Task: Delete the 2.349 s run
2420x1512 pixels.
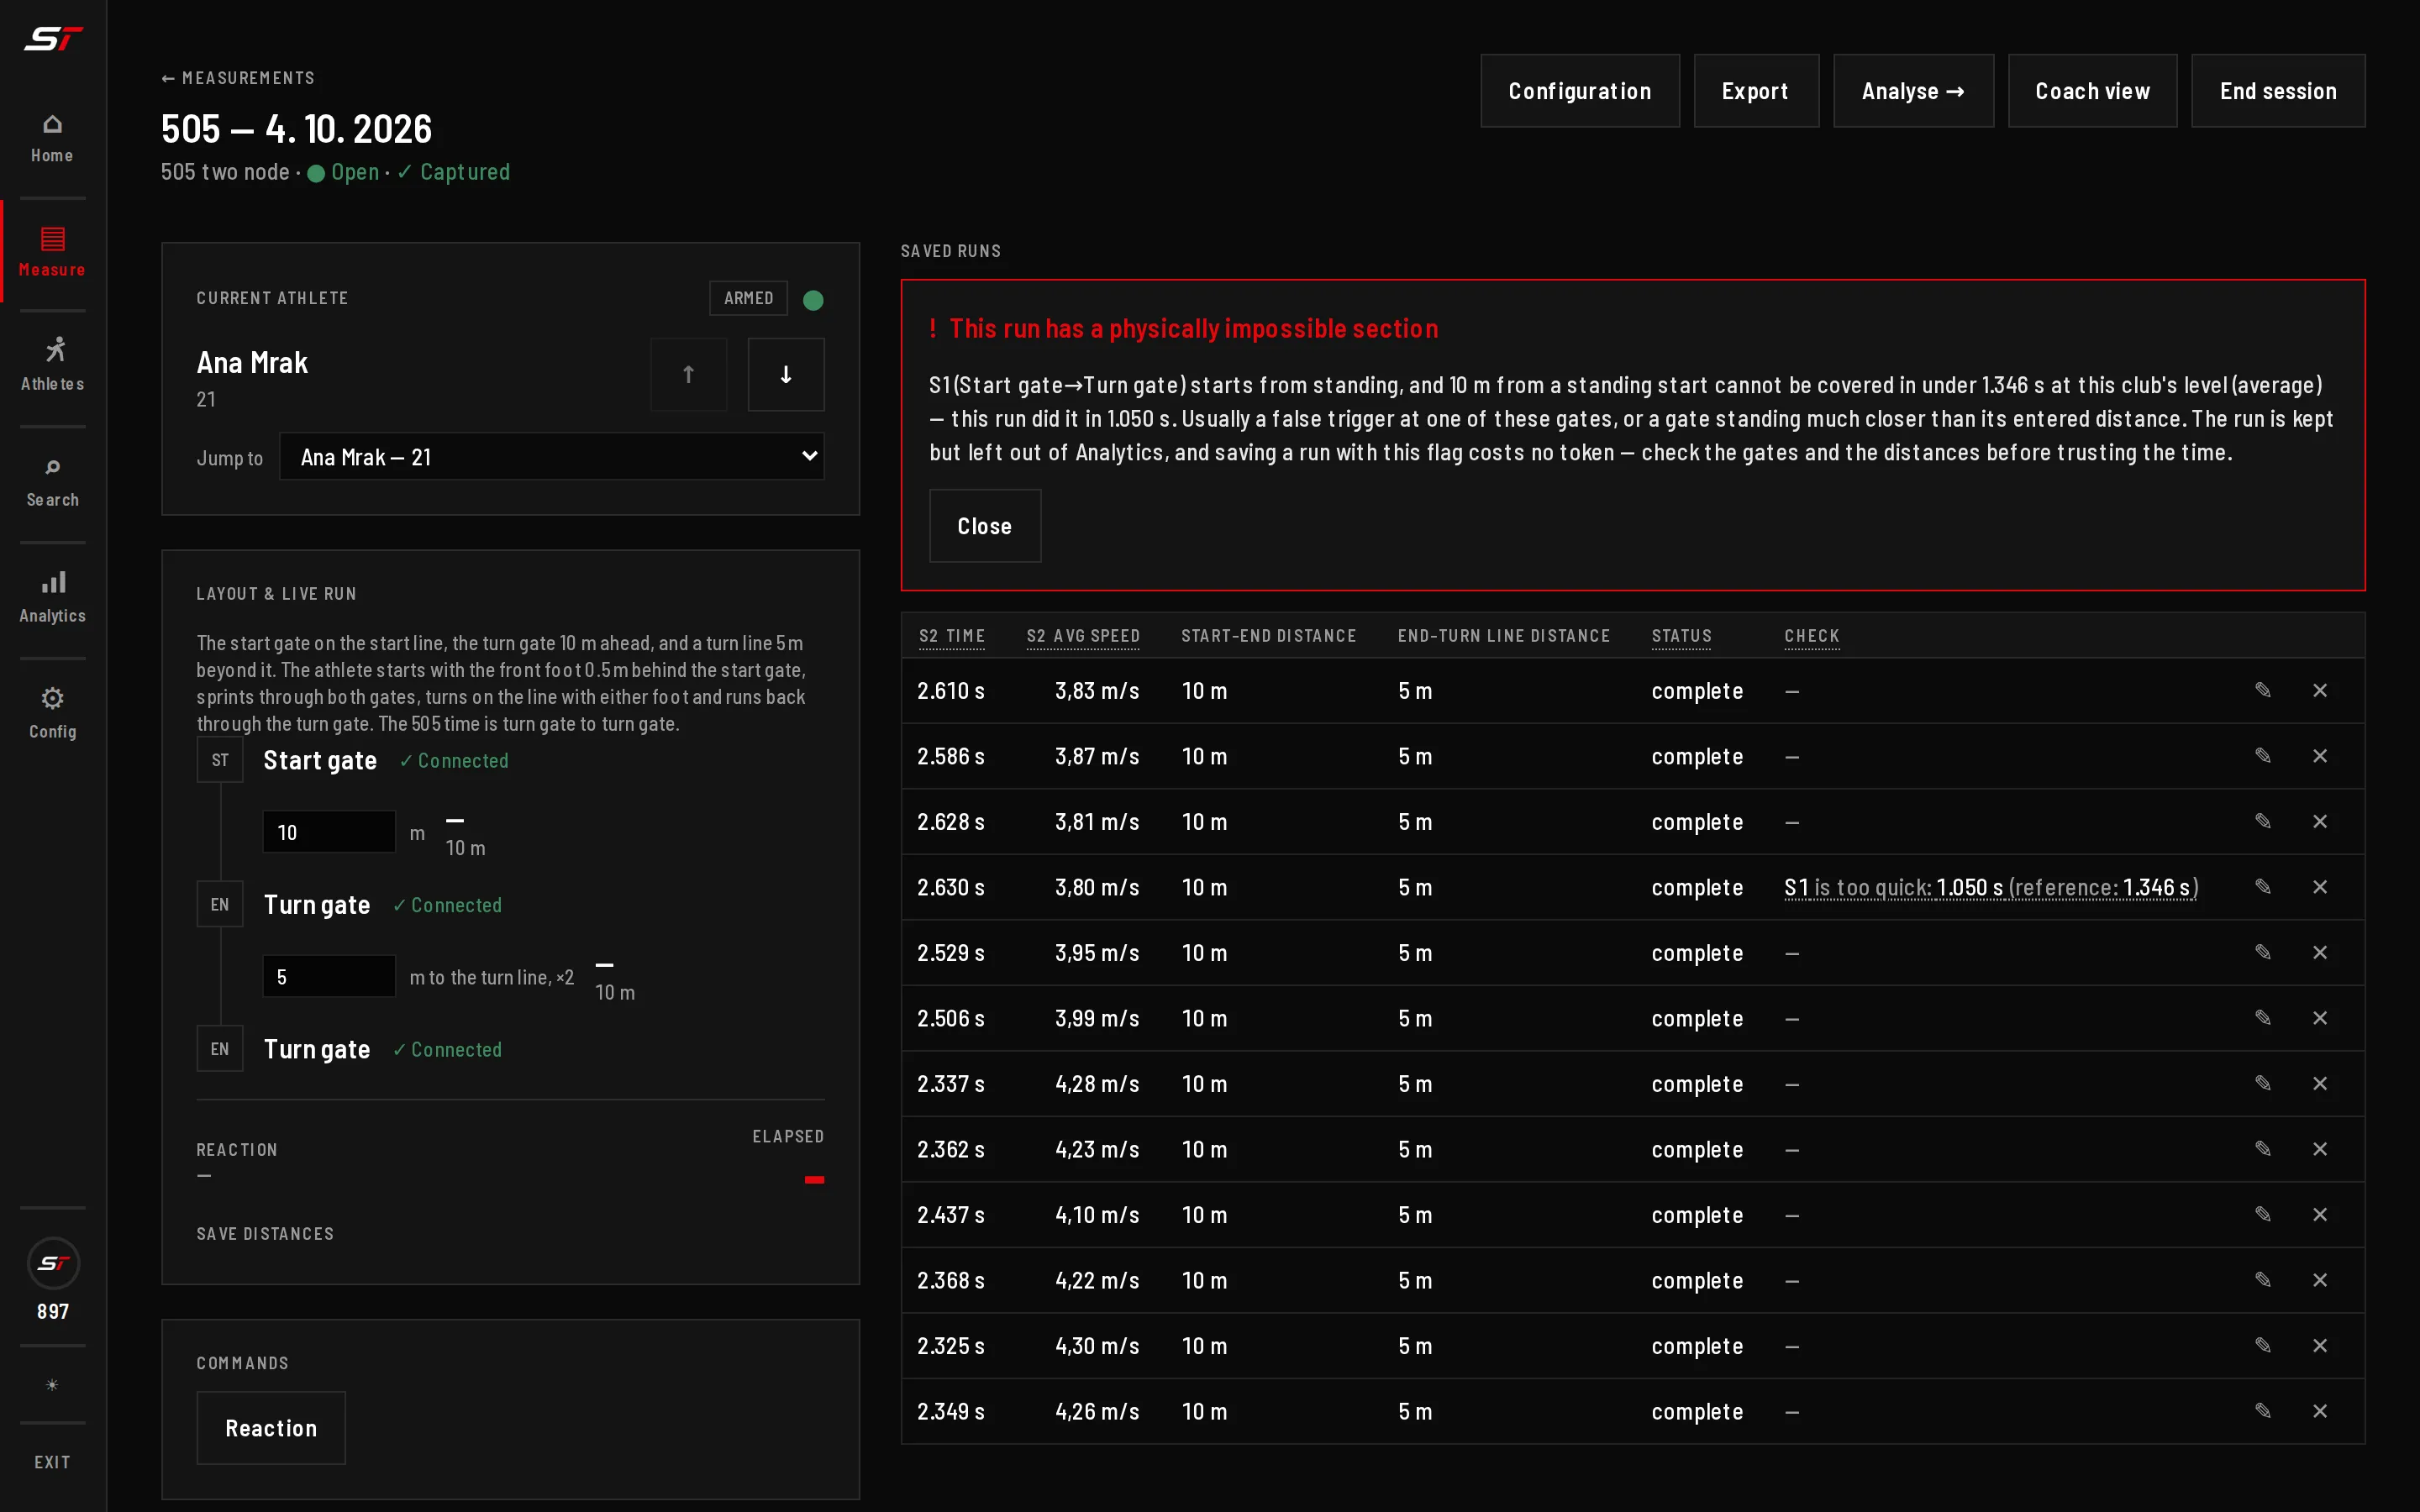Action: tap(2320, 1411)
